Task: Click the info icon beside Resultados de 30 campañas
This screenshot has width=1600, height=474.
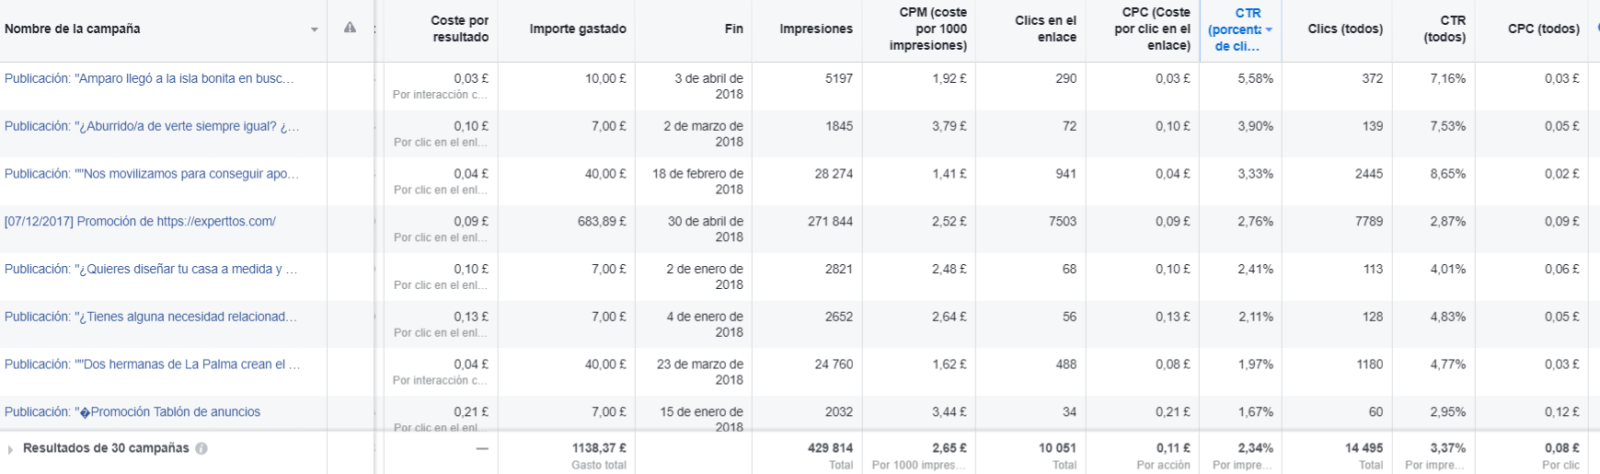Action: coord(201,449)
